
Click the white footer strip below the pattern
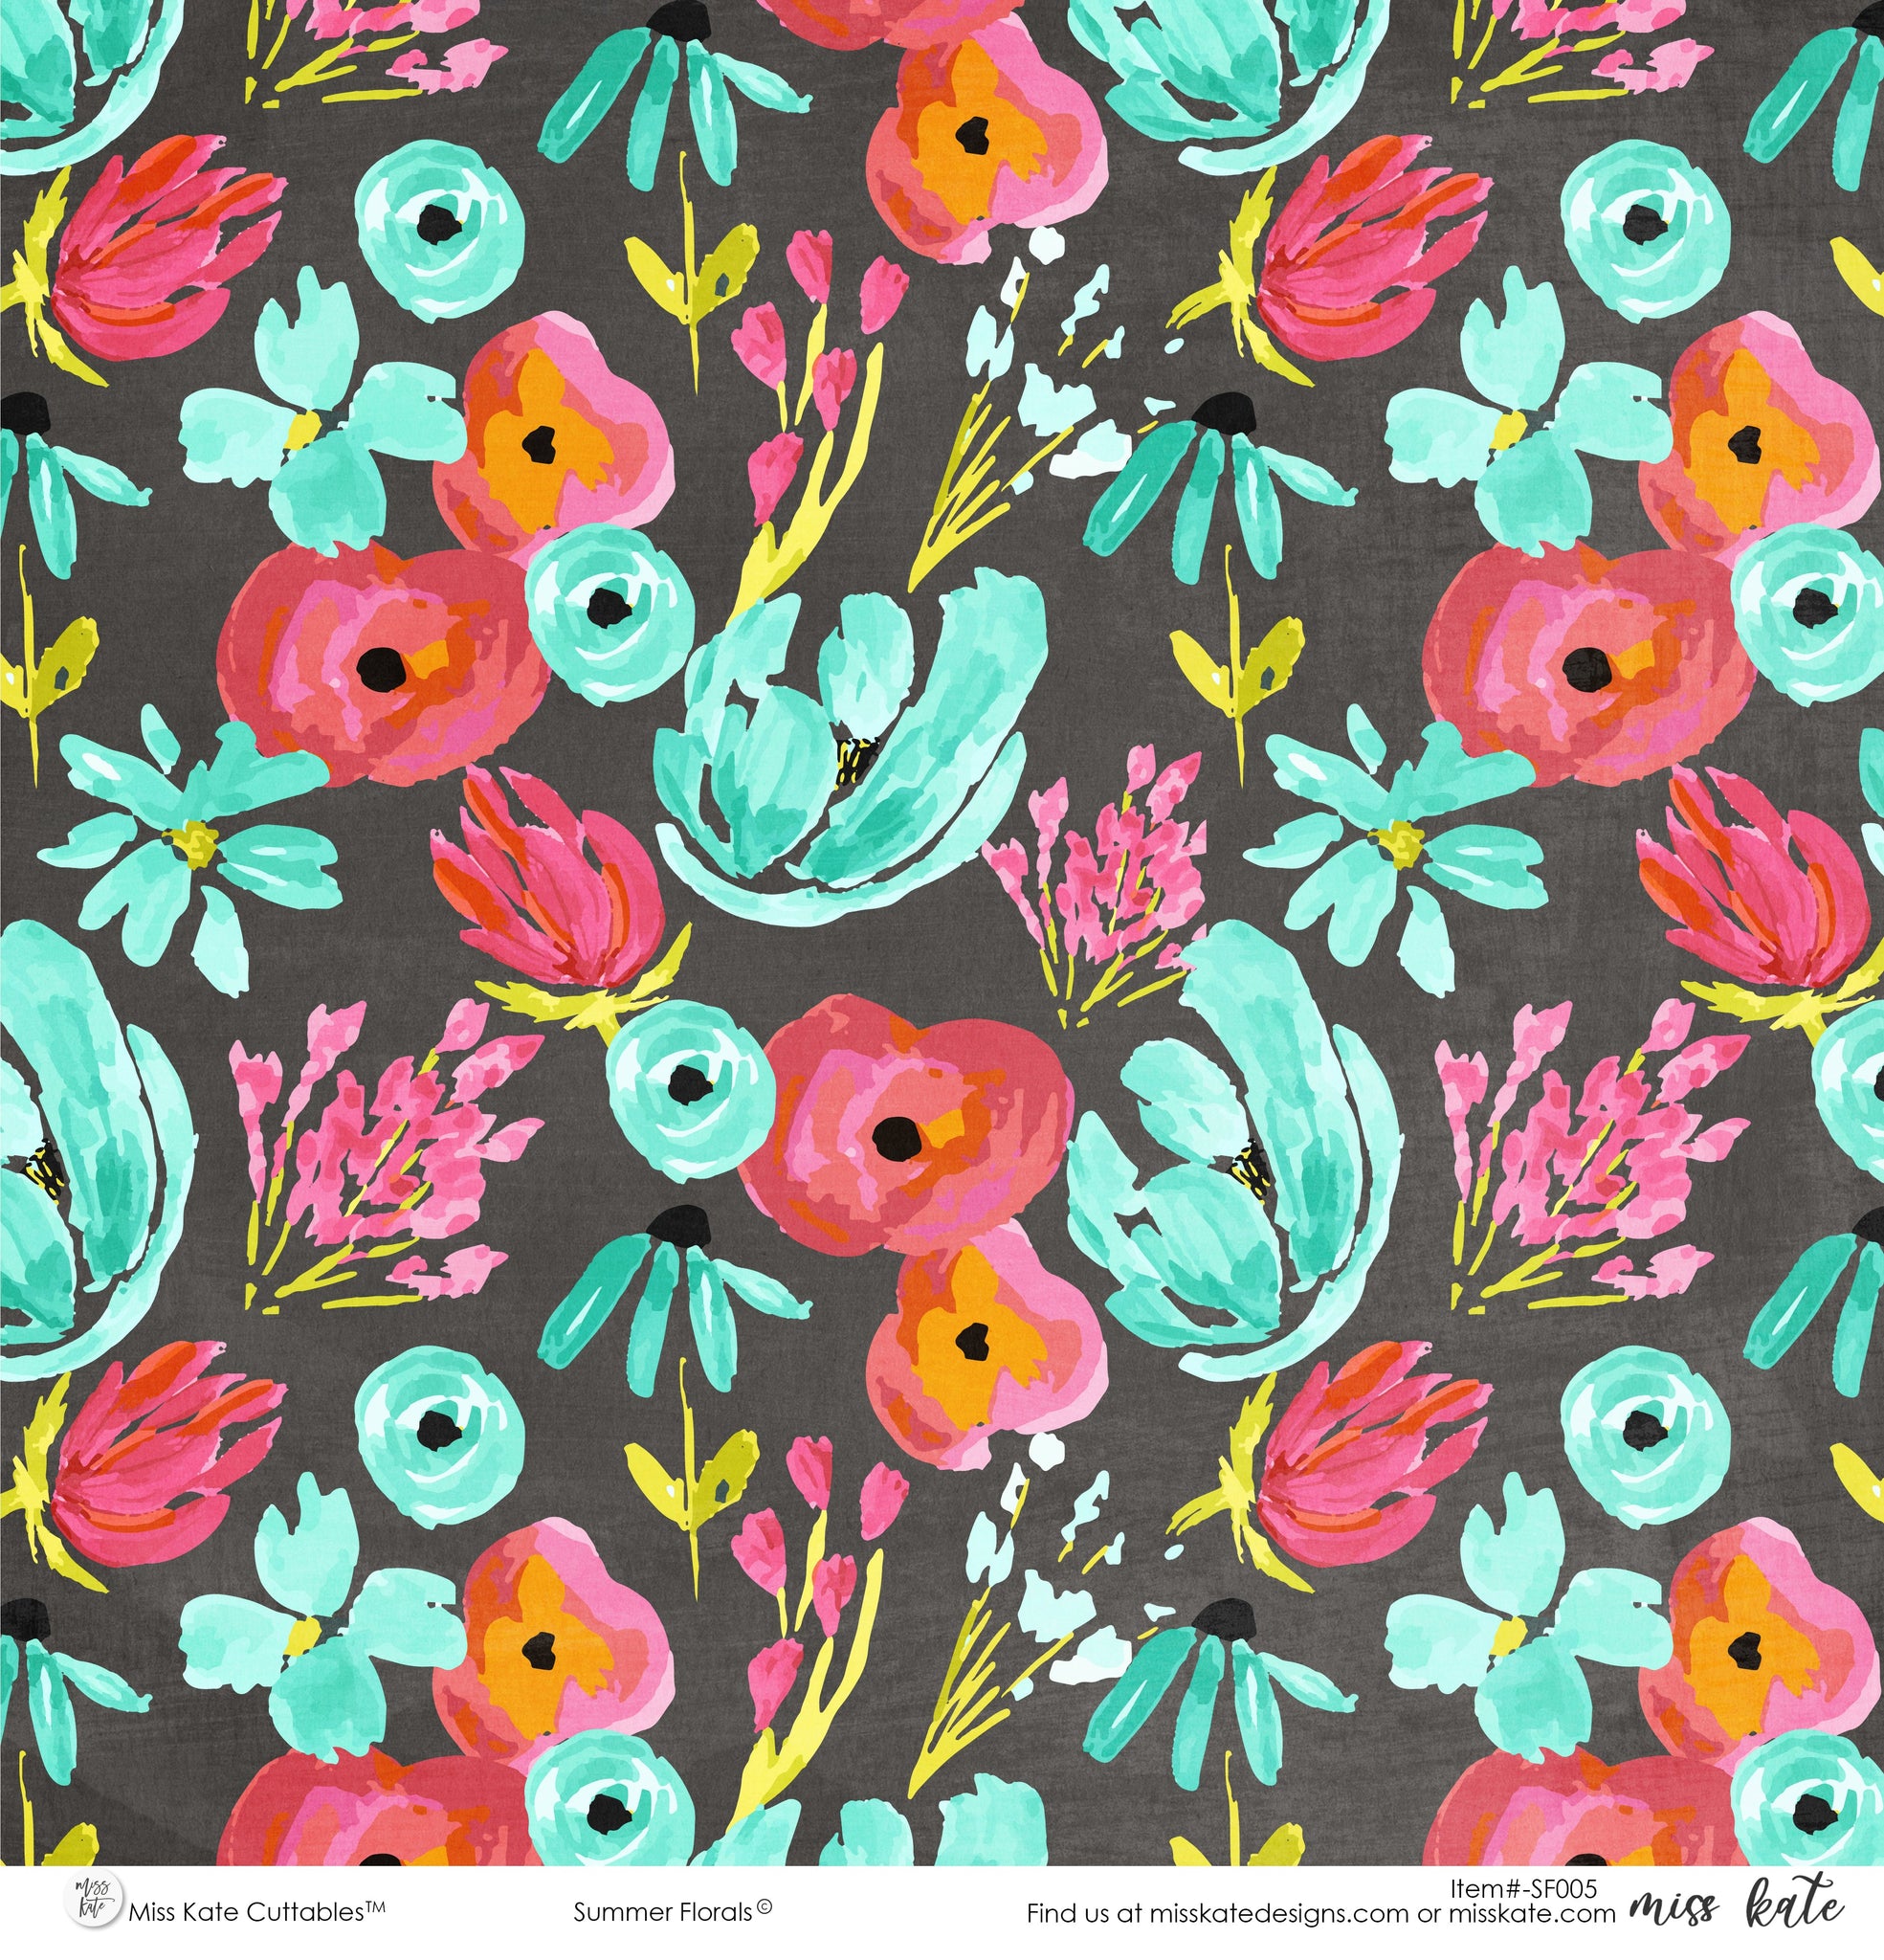900,1915
